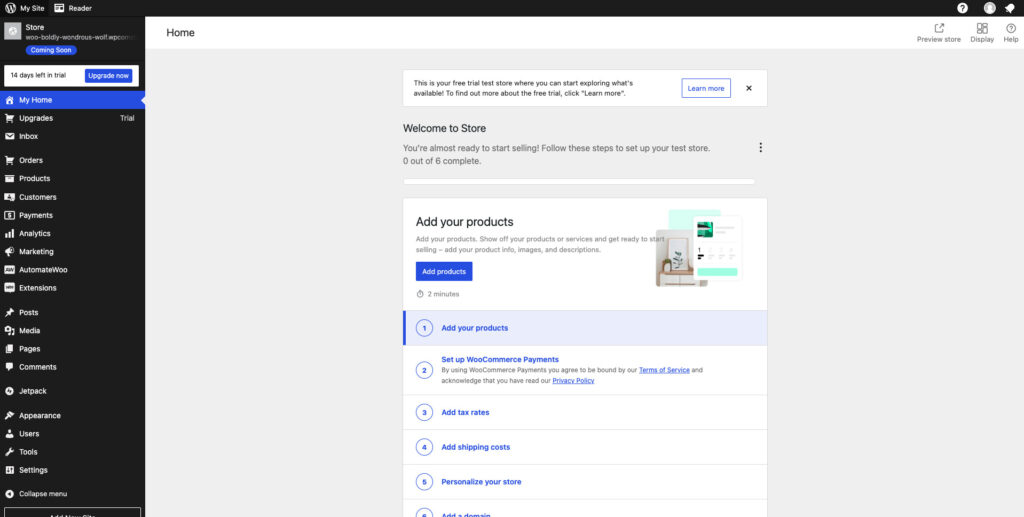This screenshot has width=1024, height=517.
Task: Open the user avatar profile icon
Action: (x=989, y=8)
